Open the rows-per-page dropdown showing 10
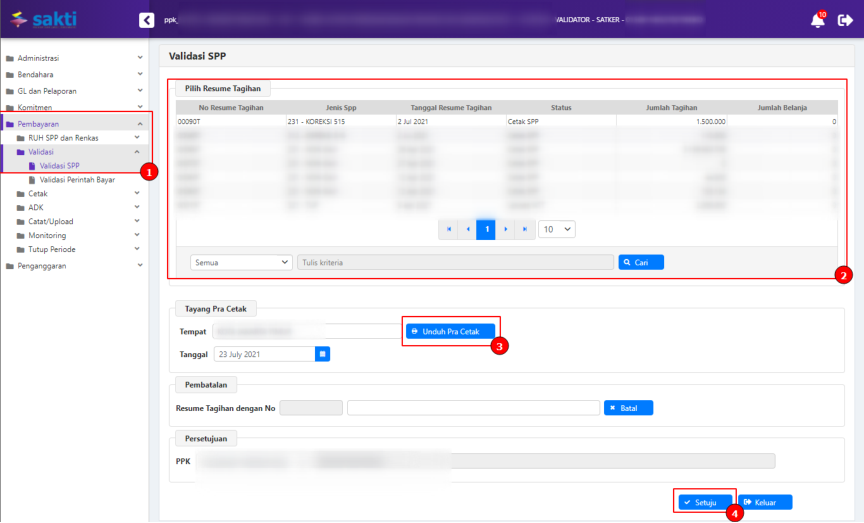This screenshot has height=523, width=864. tap(556, 229)
